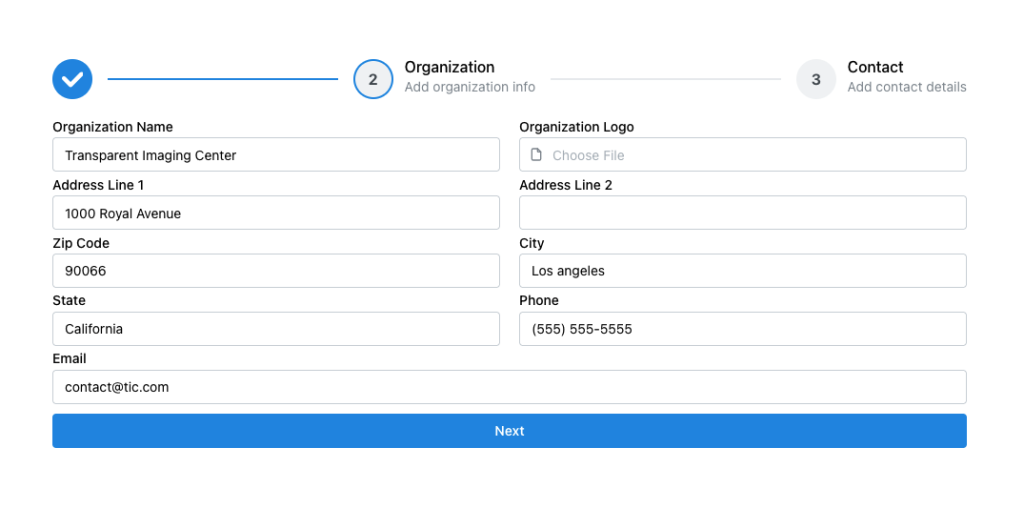Viewport: 1024px width, 529px height.
Task: Select the empty Address Line 2 field
Action: pyautogui.click(x=742, y=213)
